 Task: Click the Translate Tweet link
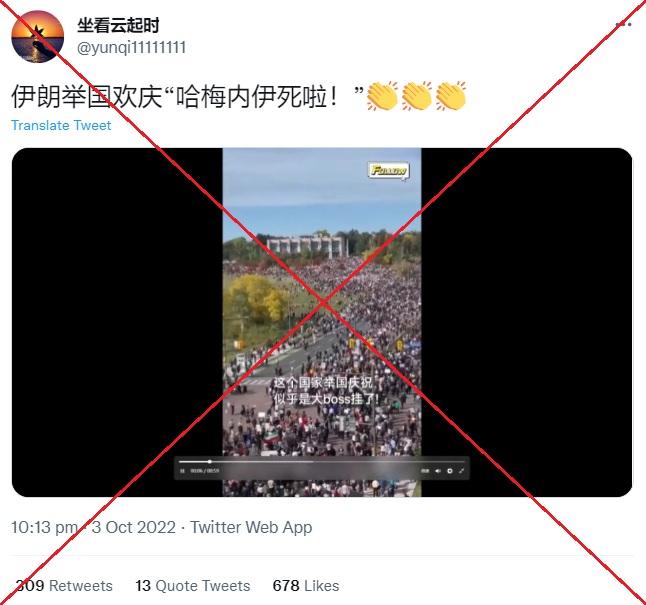61,125
